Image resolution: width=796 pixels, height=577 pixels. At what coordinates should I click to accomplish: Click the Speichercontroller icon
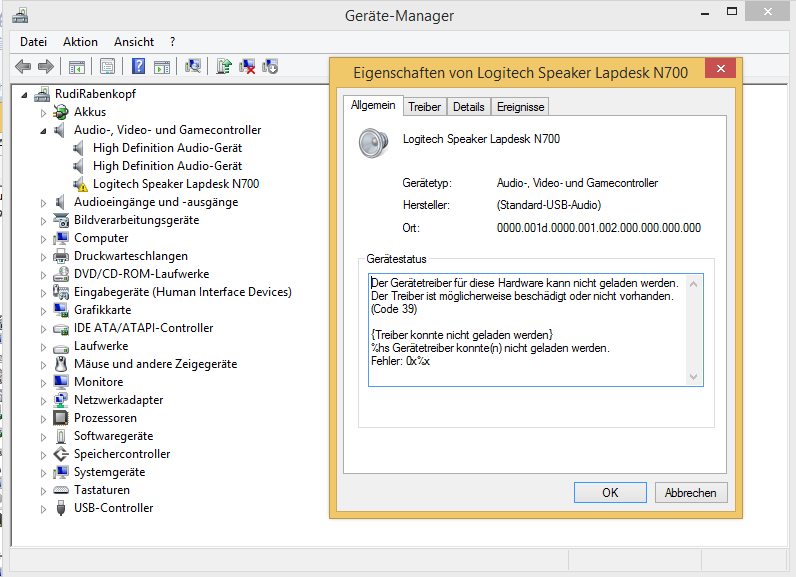(x=61, y=454)
